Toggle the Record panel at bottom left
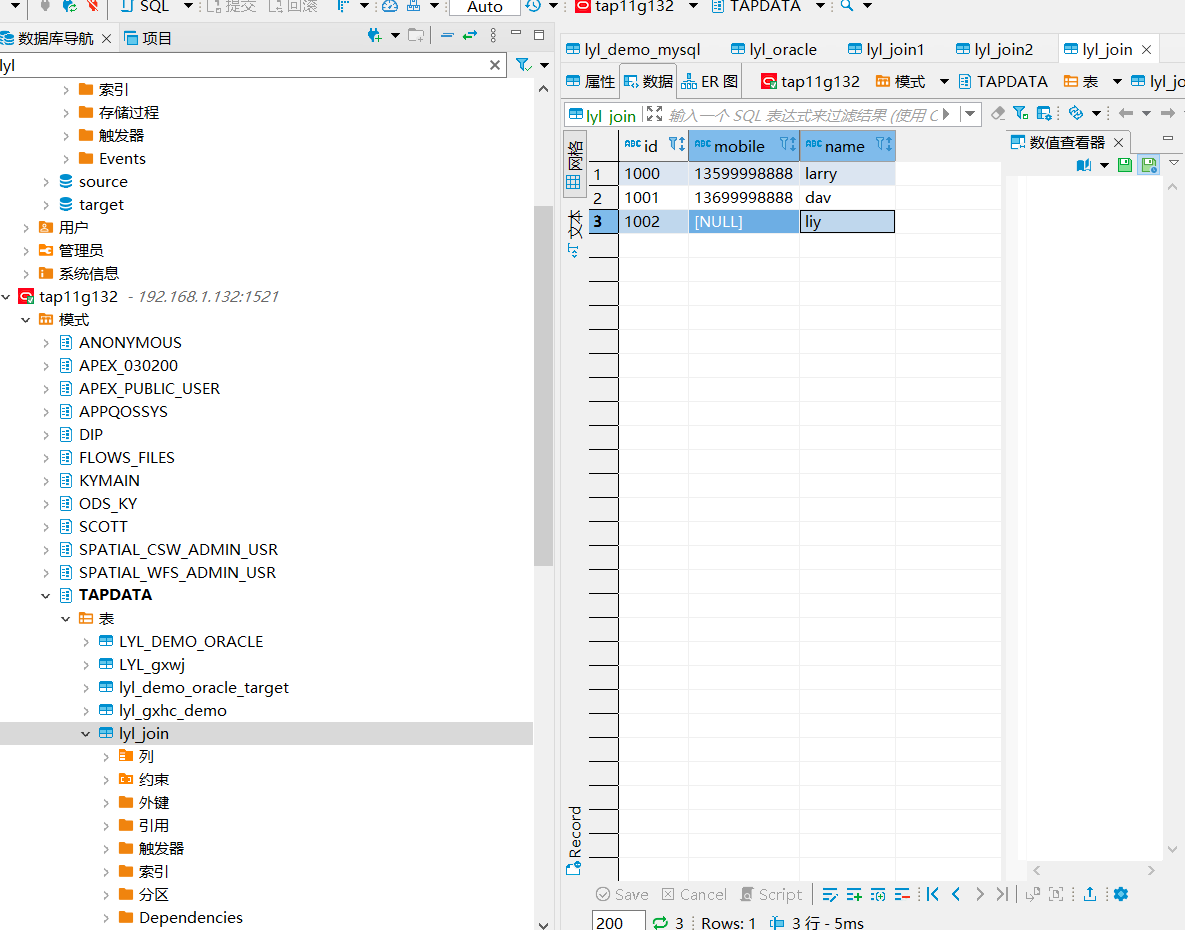This screenshot has height=930, width=1185. (x=574, y=840)
